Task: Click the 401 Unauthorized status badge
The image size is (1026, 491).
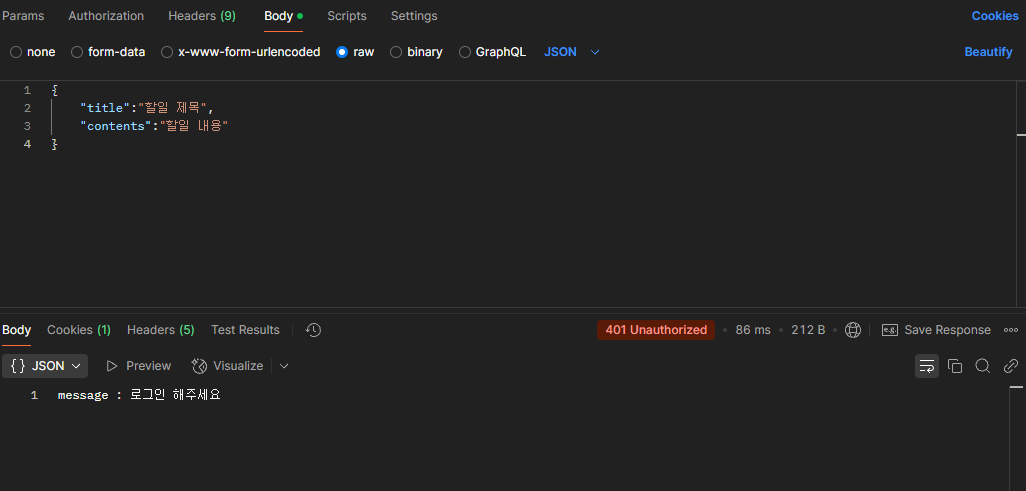Action: coord(656,330)
